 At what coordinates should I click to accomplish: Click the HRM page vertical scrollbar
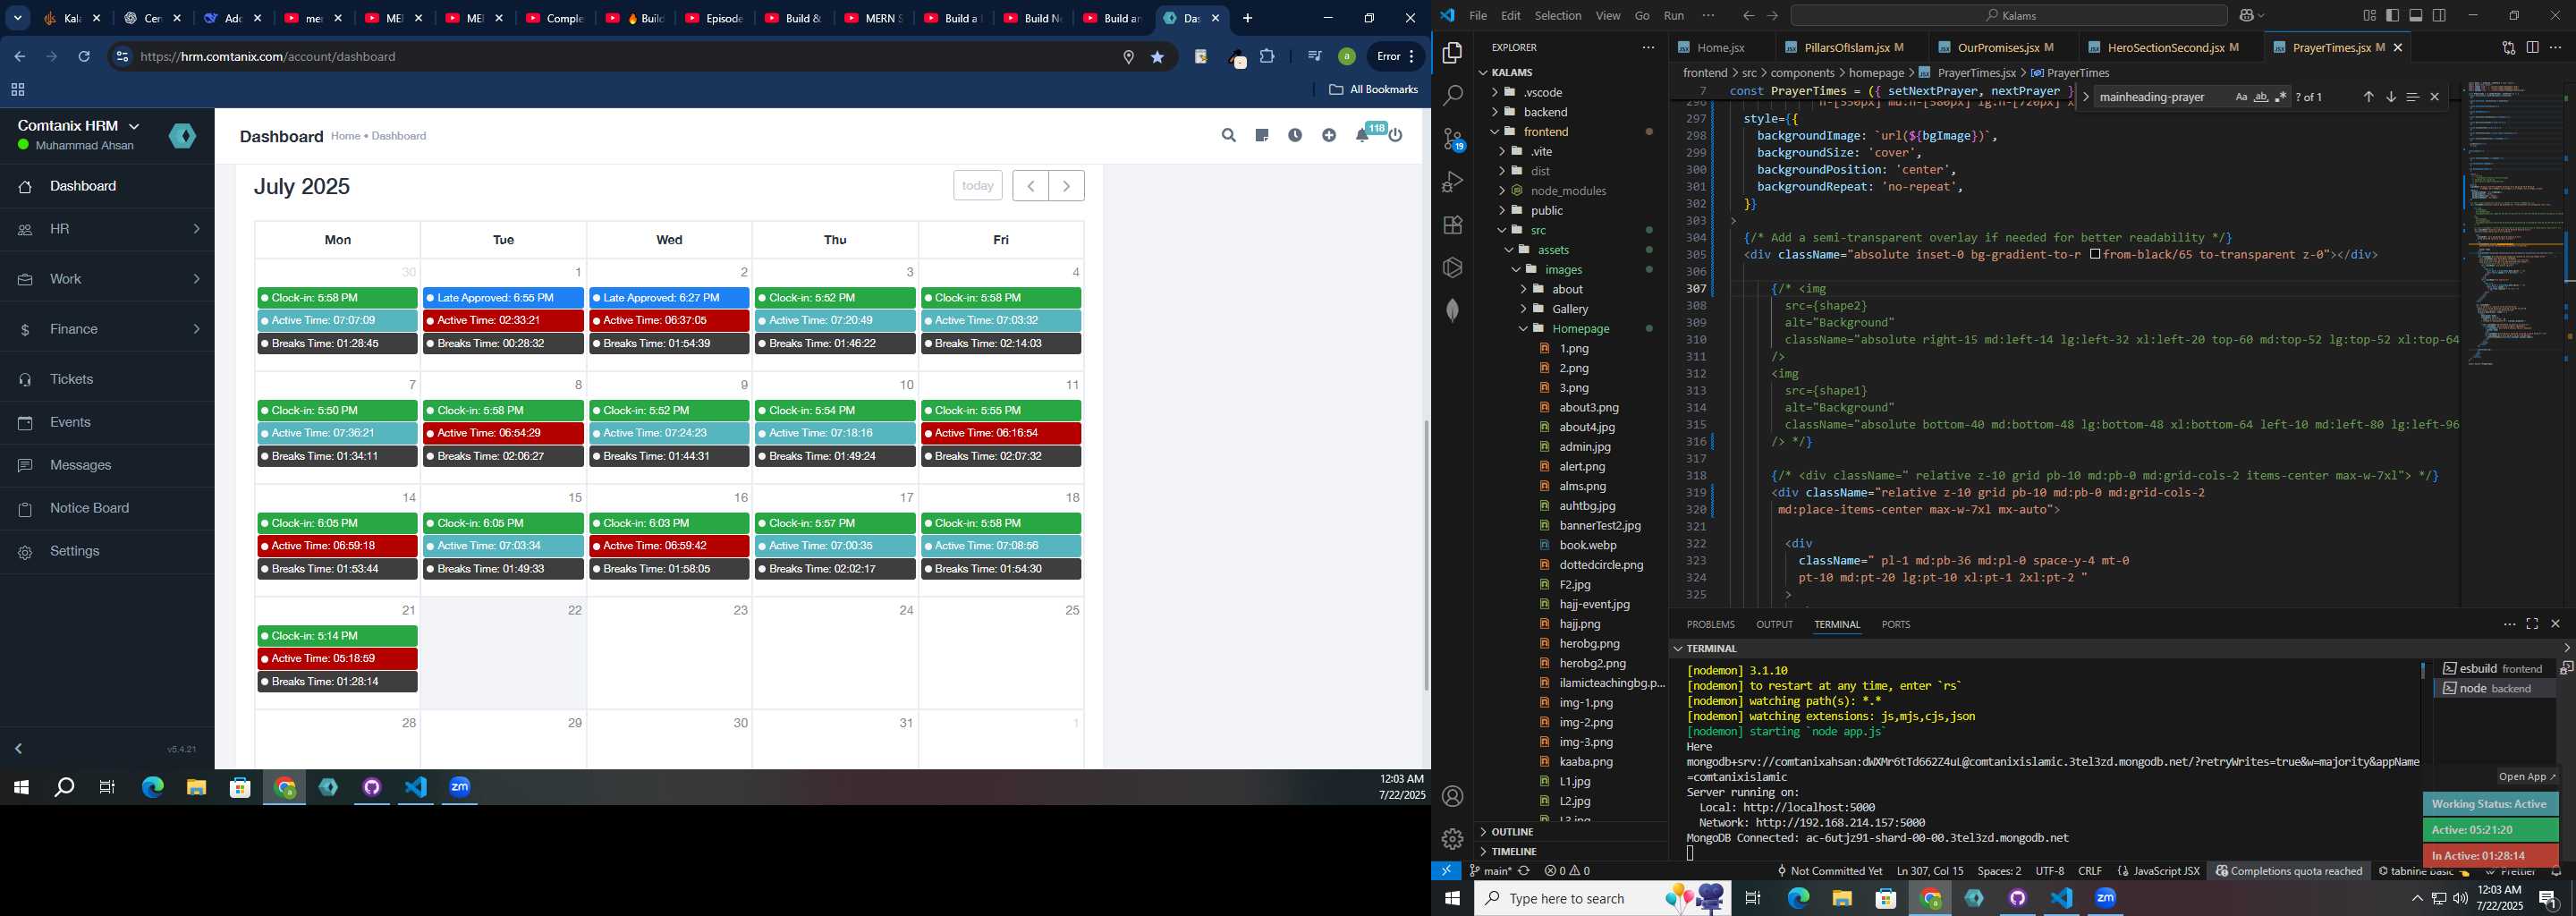pyautogui.click(x=1426, y=555)
